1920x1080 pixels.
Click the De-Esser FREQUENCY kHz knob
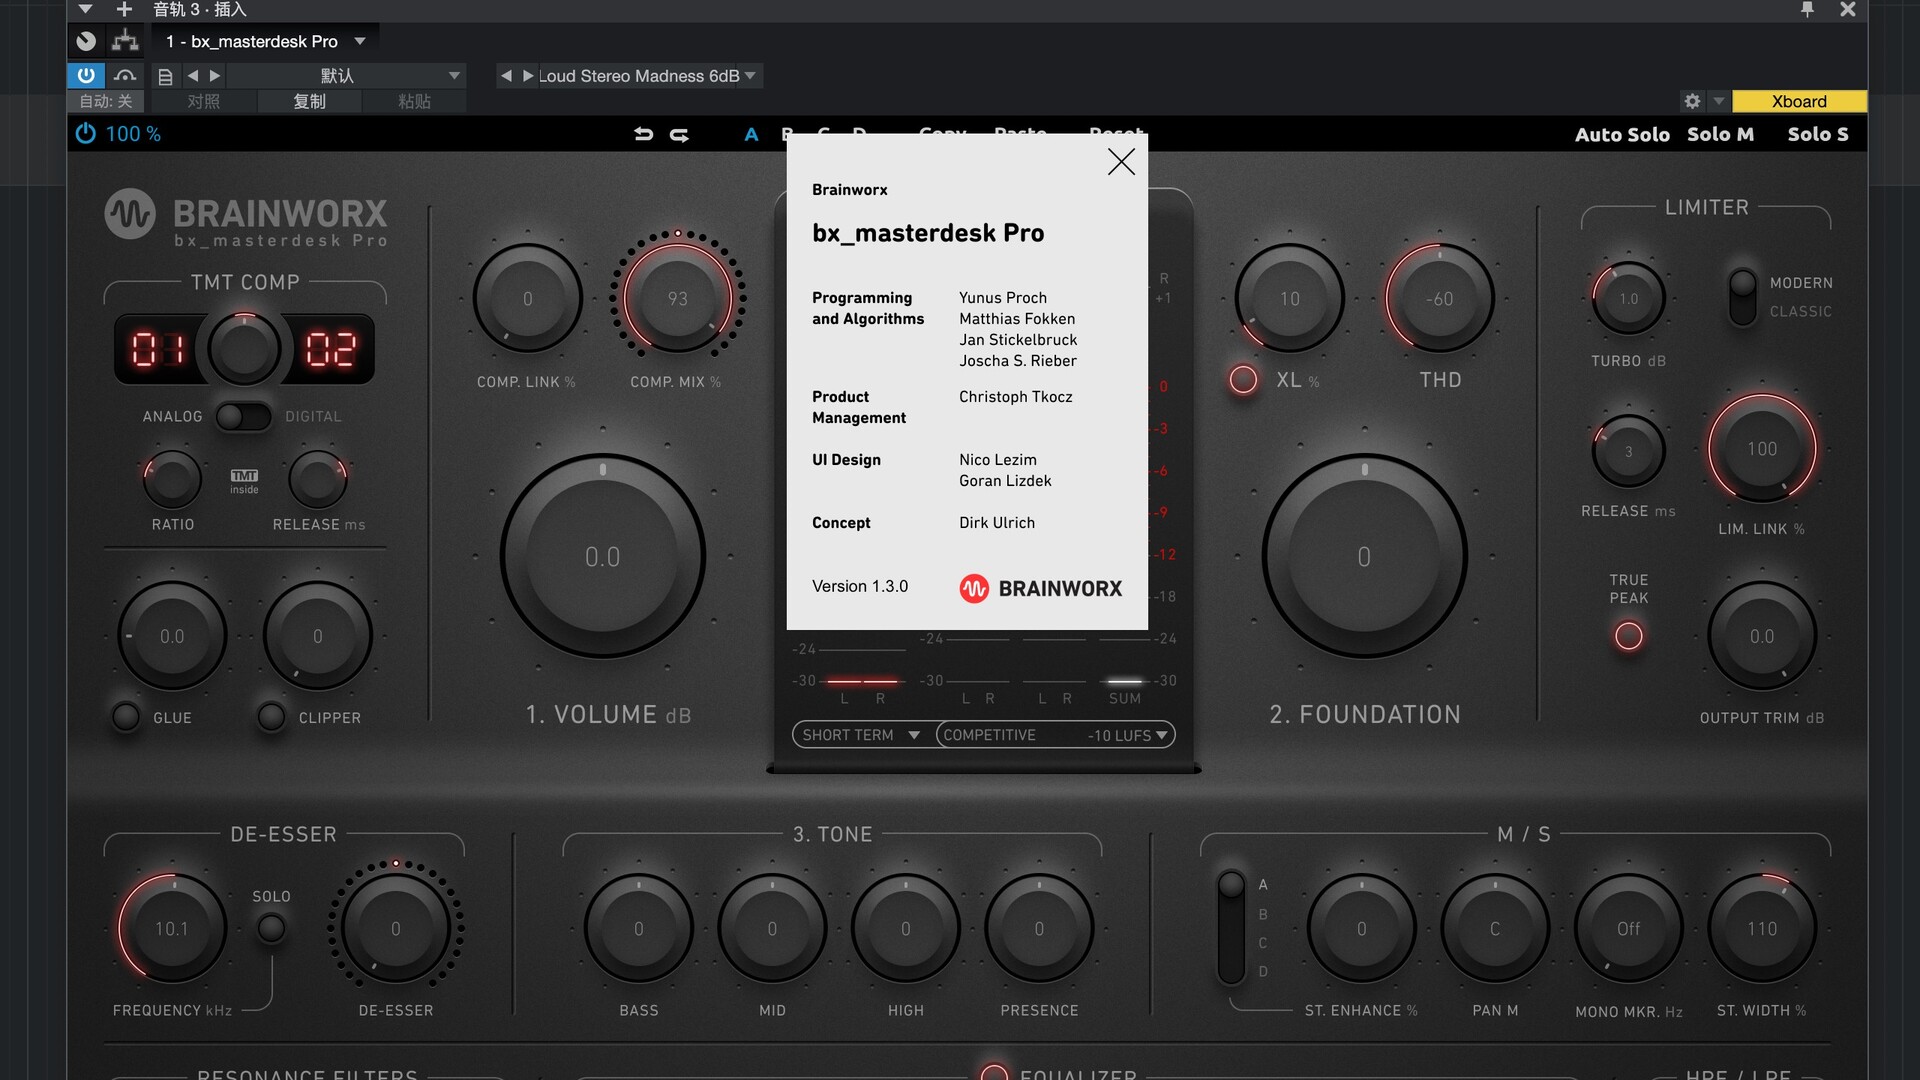(x=172, y=929)
